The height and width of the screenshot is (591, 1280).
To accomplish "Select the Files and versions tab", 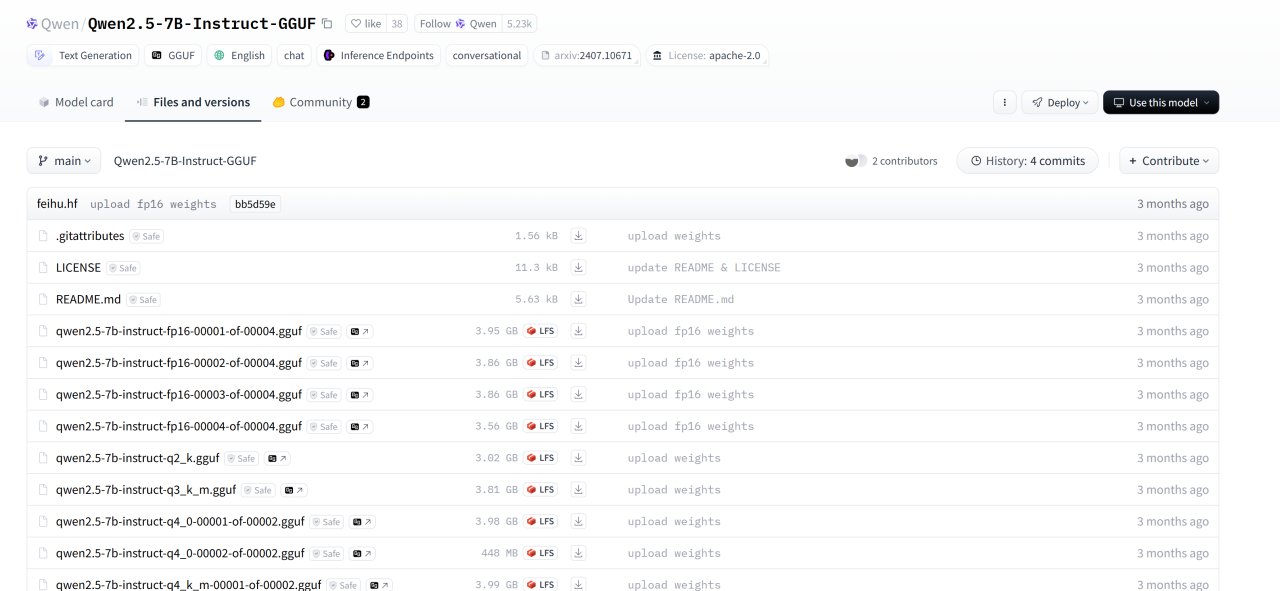I will point(193,102).
